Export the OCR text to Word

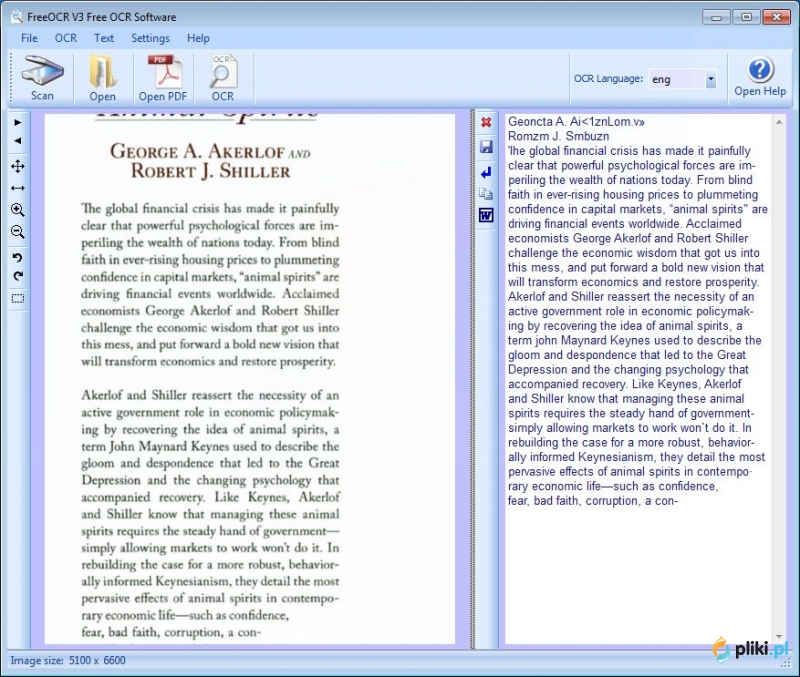tap(486, 215)
